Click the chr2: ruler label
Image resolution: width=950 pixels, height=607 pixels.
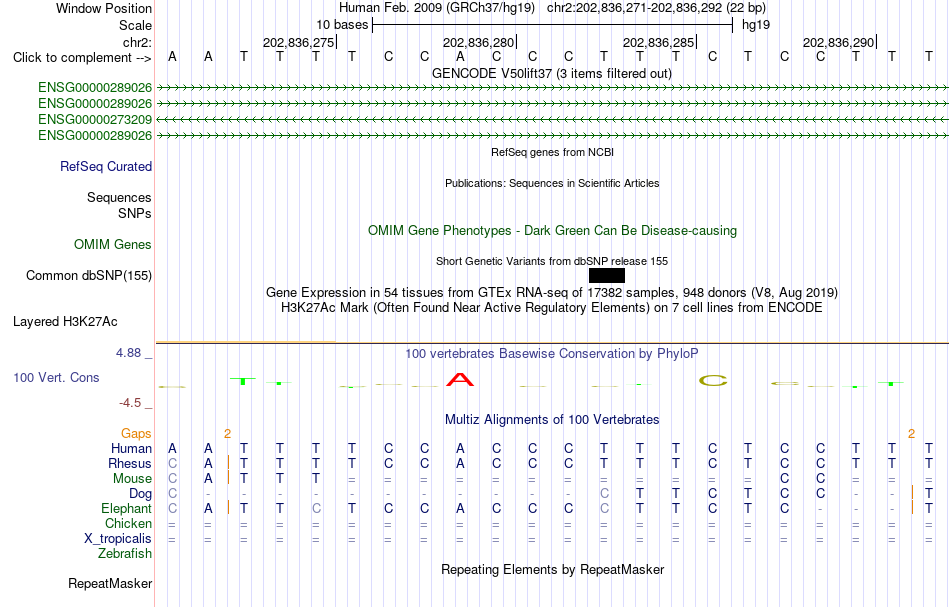click(137, 42)
